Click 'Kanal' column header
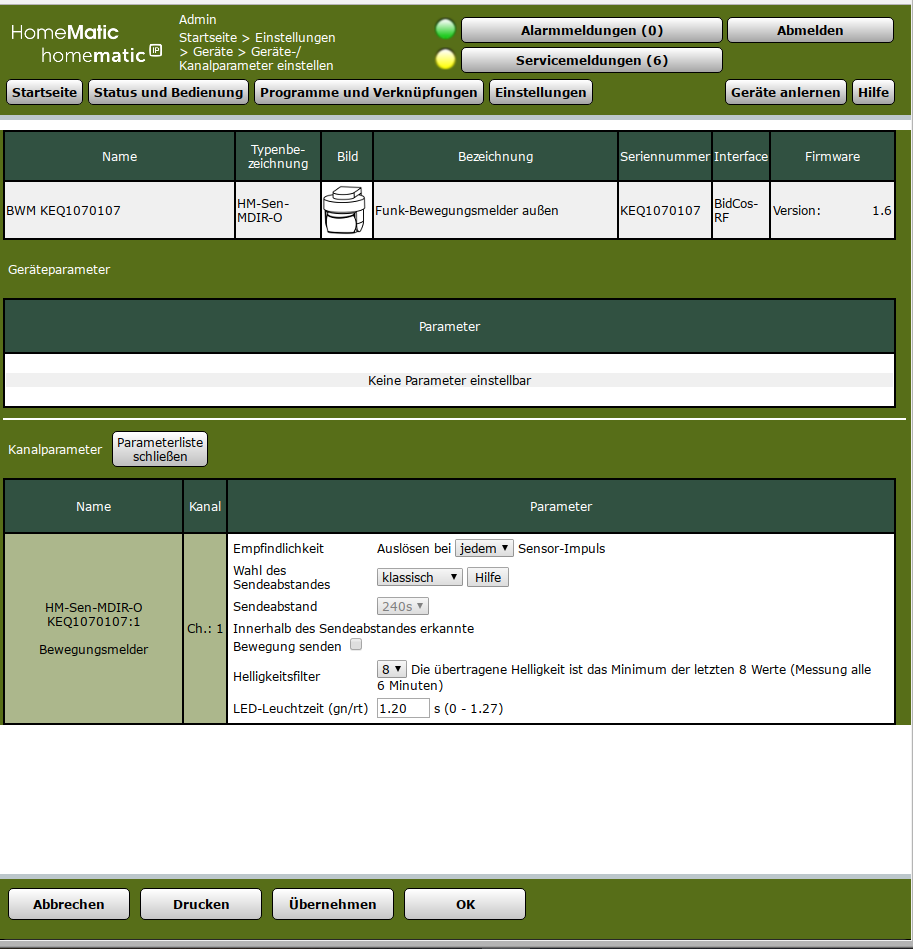Viewport: 913px width, 949px height. pos(205,507)
